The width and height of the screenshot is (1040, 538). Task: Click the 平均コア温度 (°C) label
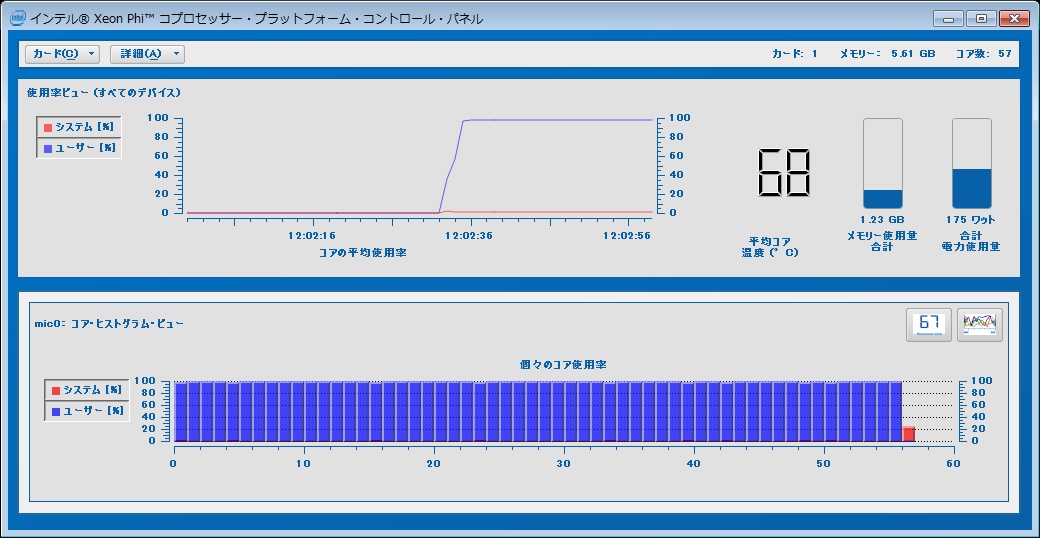click(x=770, y=247)
